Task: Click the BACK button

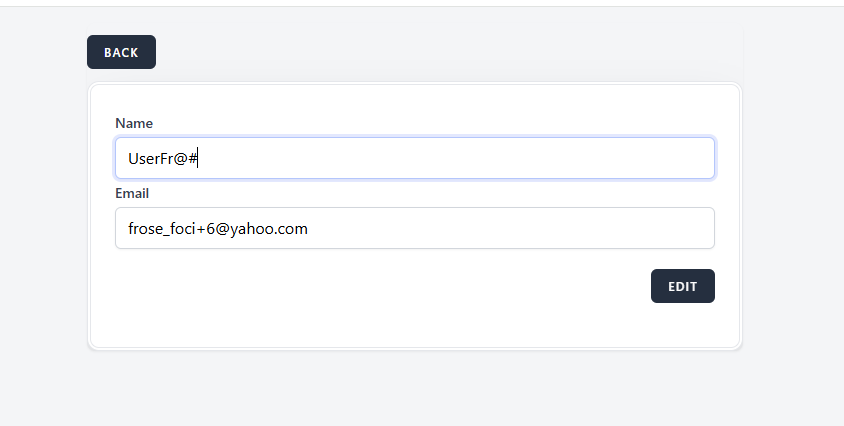Action: [x=121, y=52]
